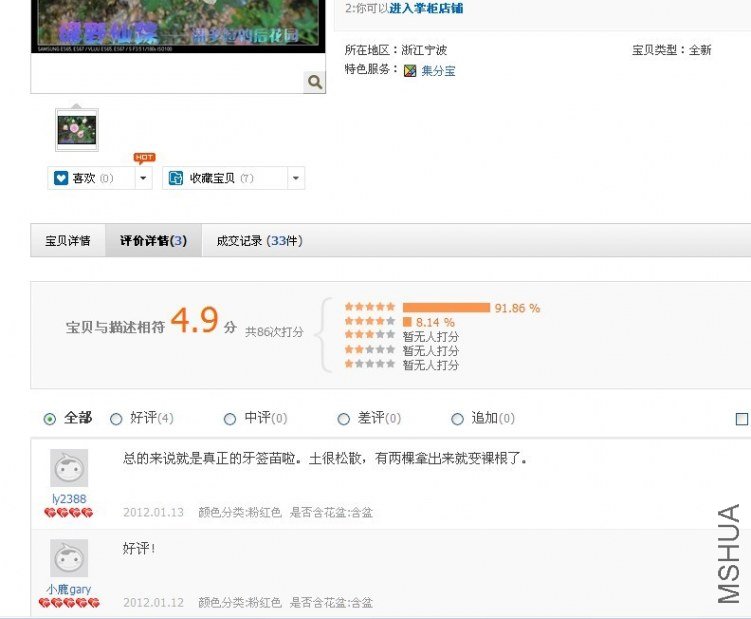Click the 收藏宝贝 folder icon
Screen dimensions: 751x619
point(176,178)
